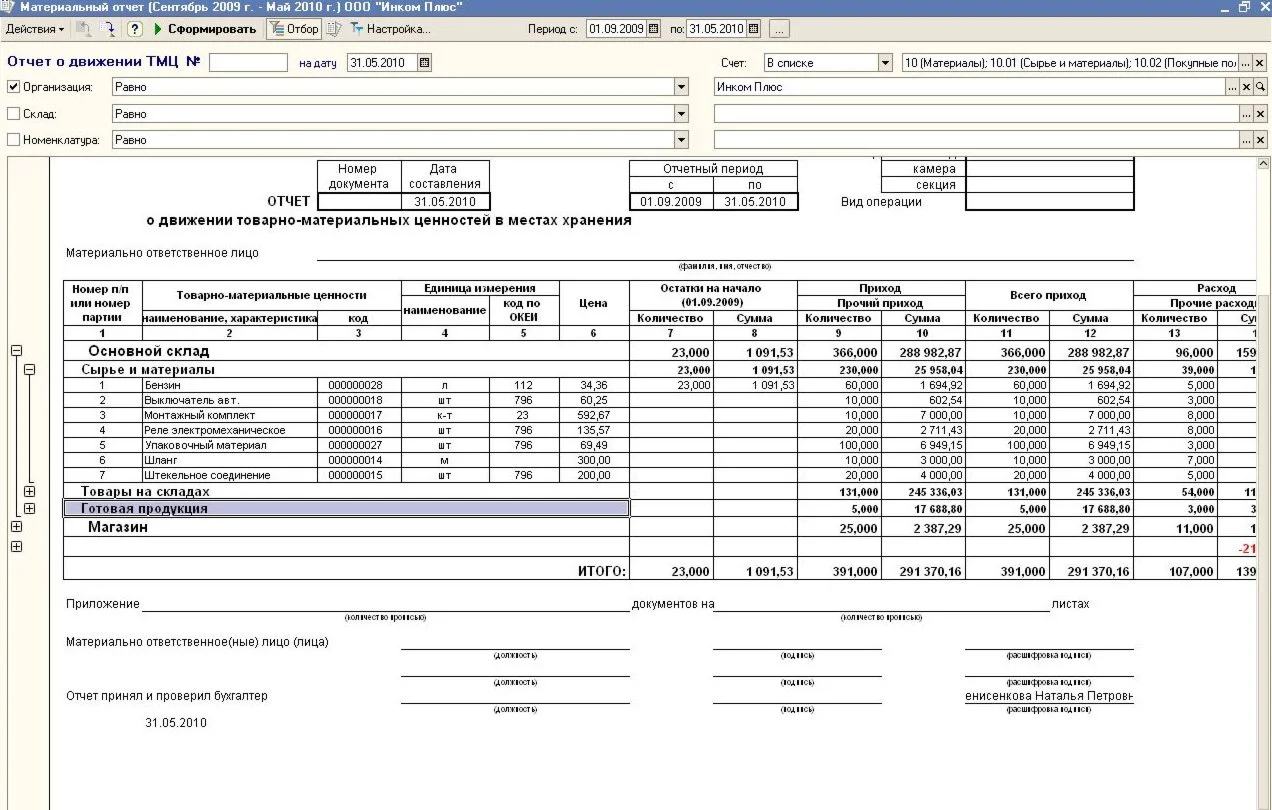
Task: Open the Счет comparison type dropdown
Action: pos(884,63)
